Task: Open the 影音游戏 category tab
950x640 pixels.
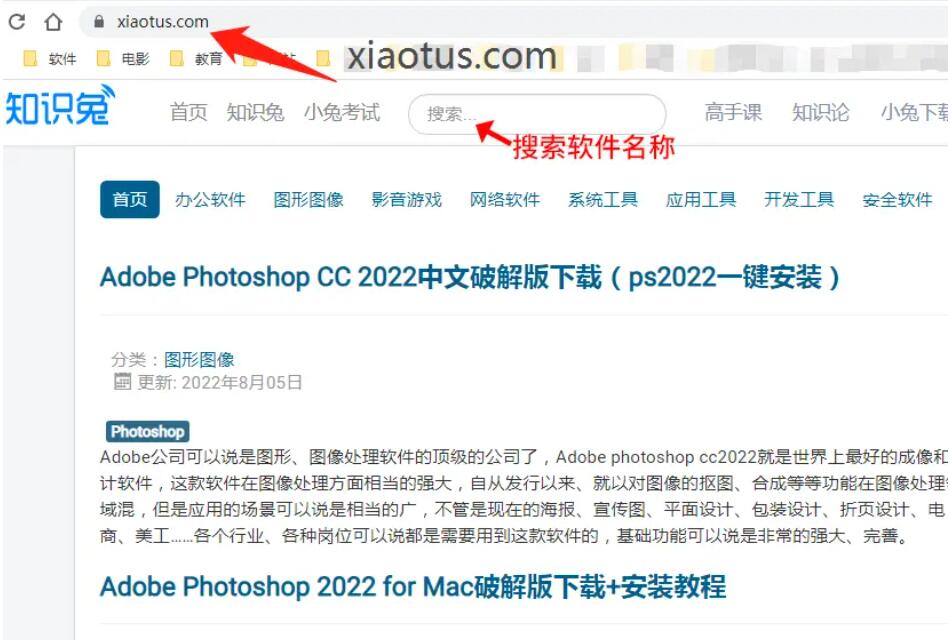Action: point(407,199)
